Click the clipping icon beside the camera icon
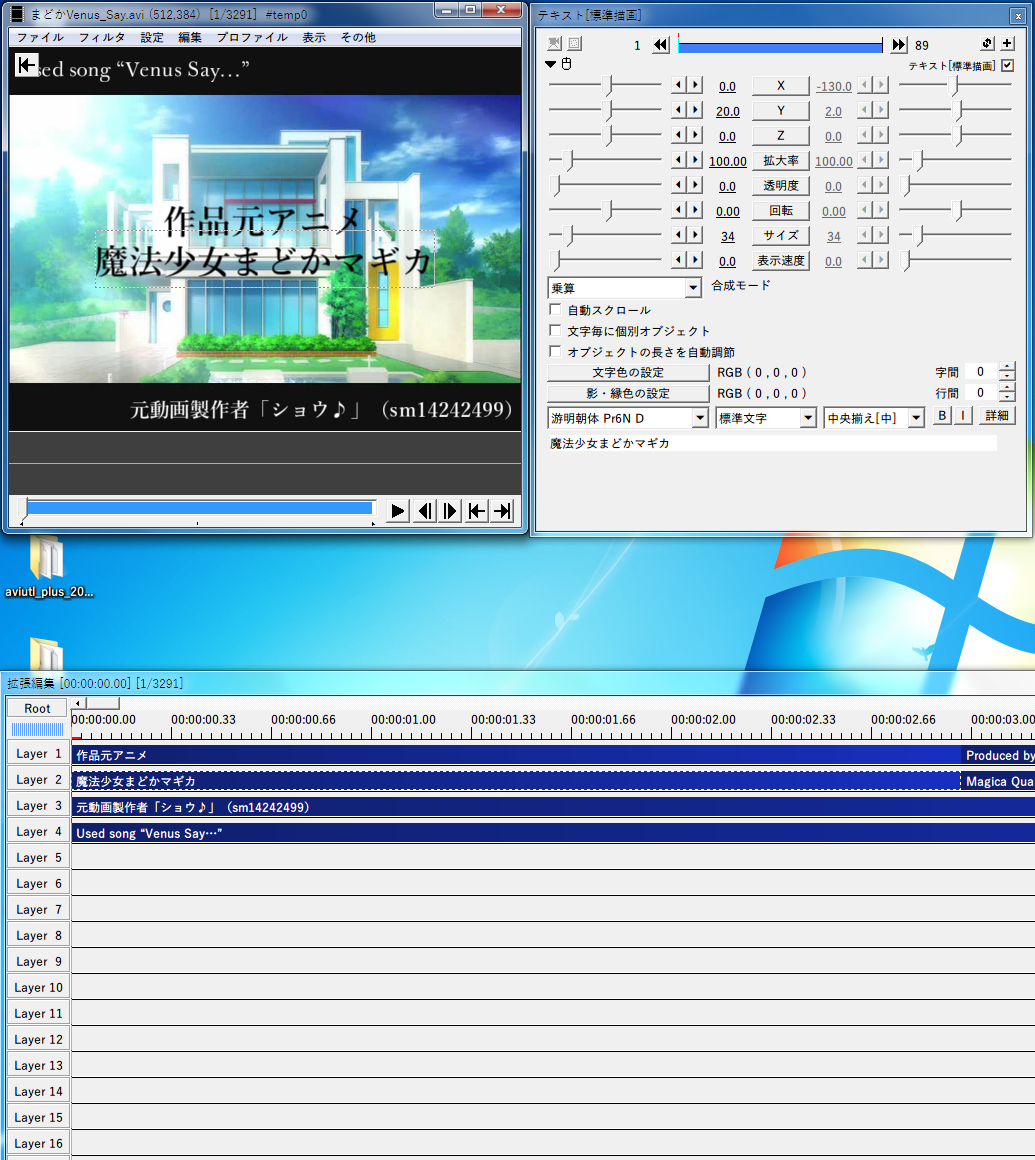The height and width of the screenshot is (1160, 1035). (575, 44)
